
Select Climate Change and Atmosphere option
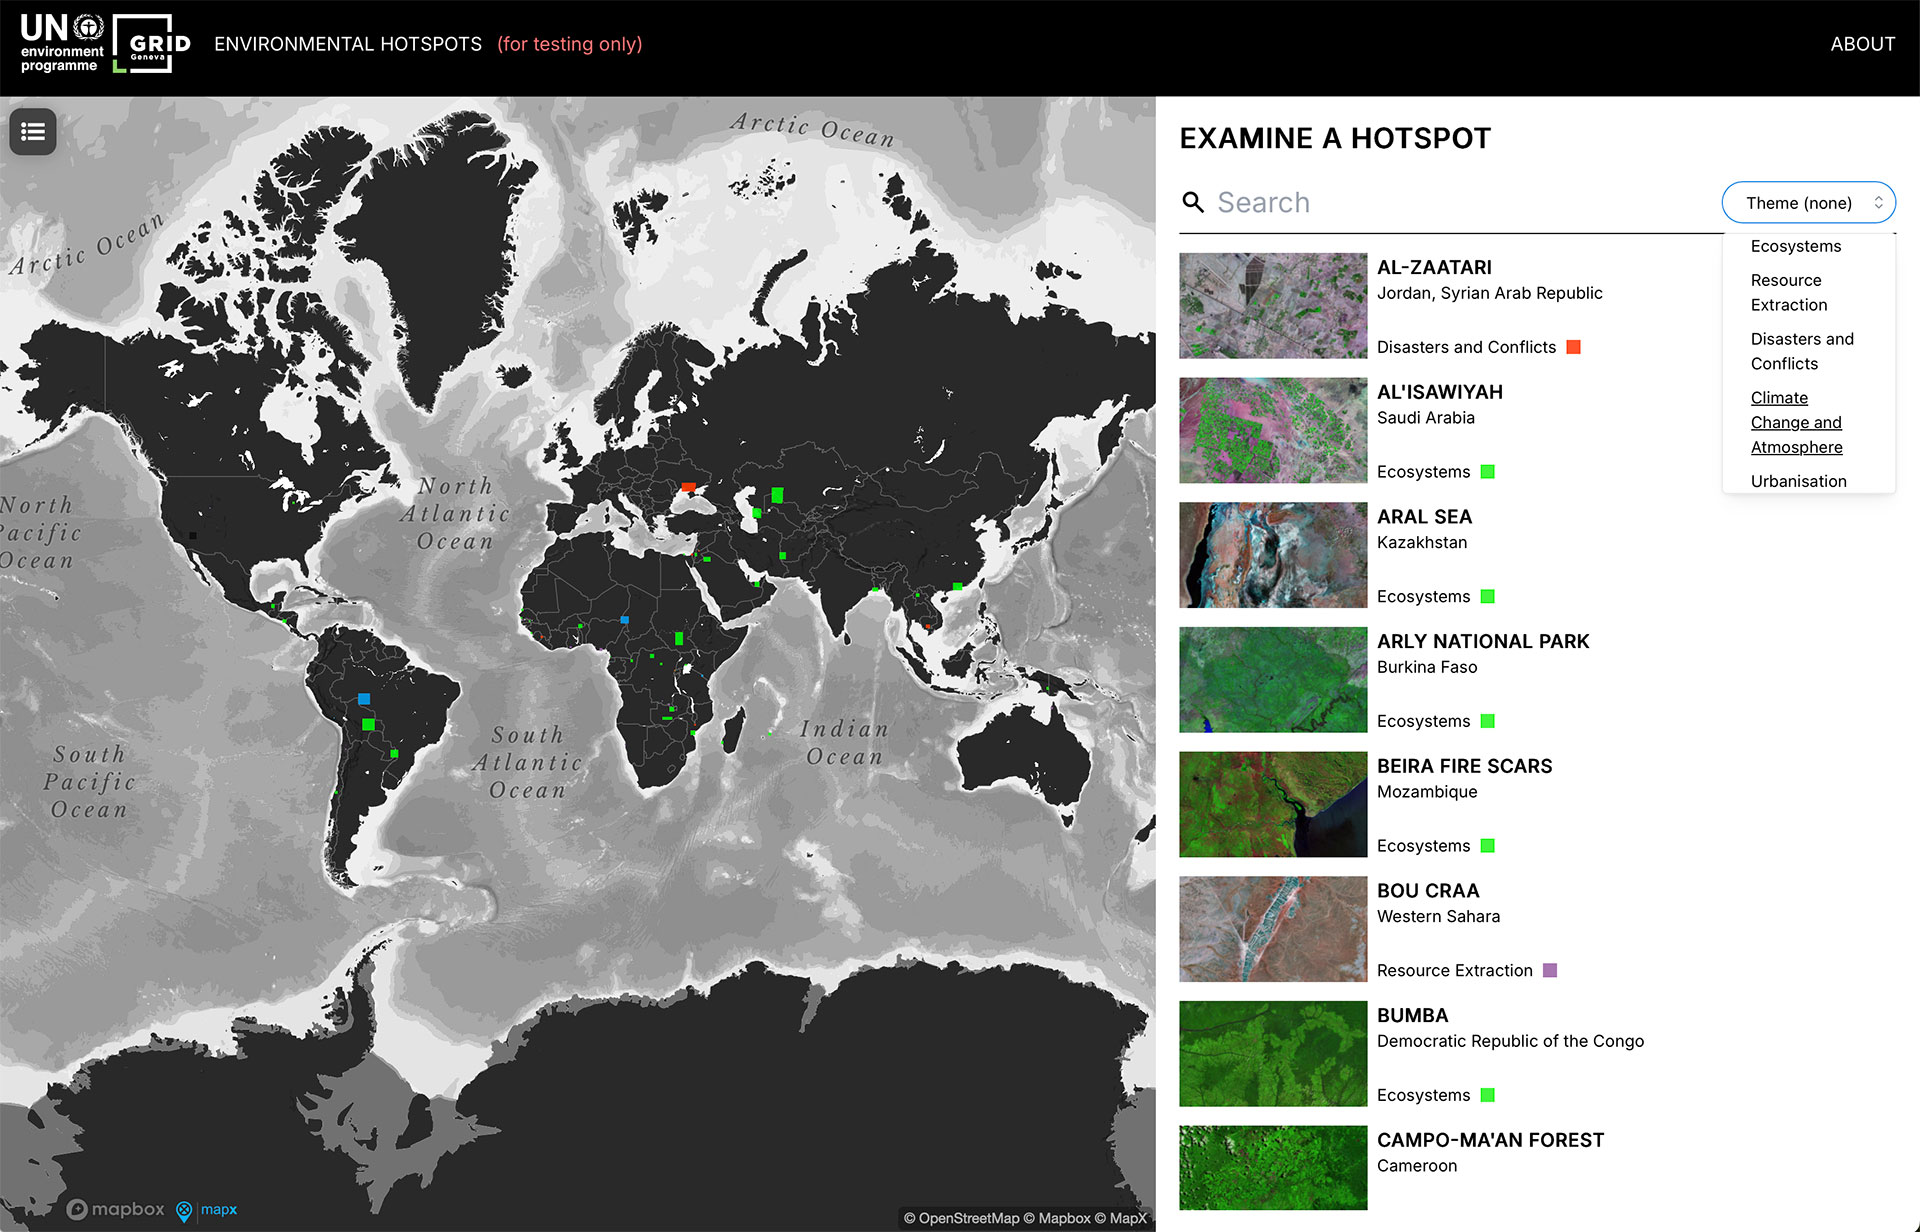[1796, 422]
